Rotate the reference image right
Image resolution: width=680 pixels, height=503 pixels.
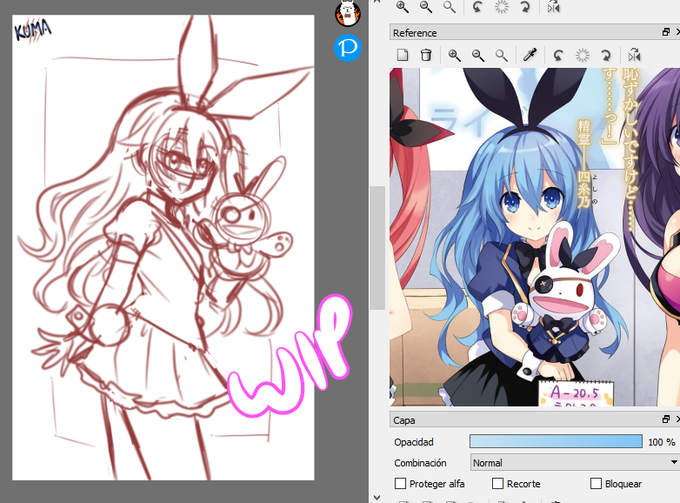[x=605, y=55]
